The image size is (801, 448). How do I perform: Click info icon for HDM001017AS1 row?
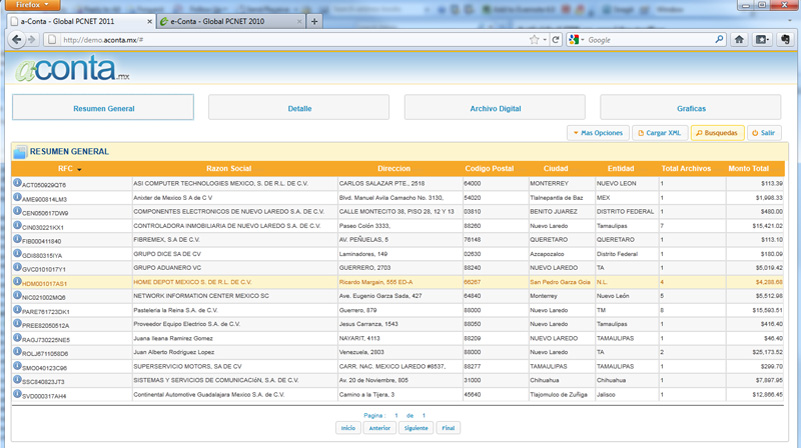[x=17, y=281]
